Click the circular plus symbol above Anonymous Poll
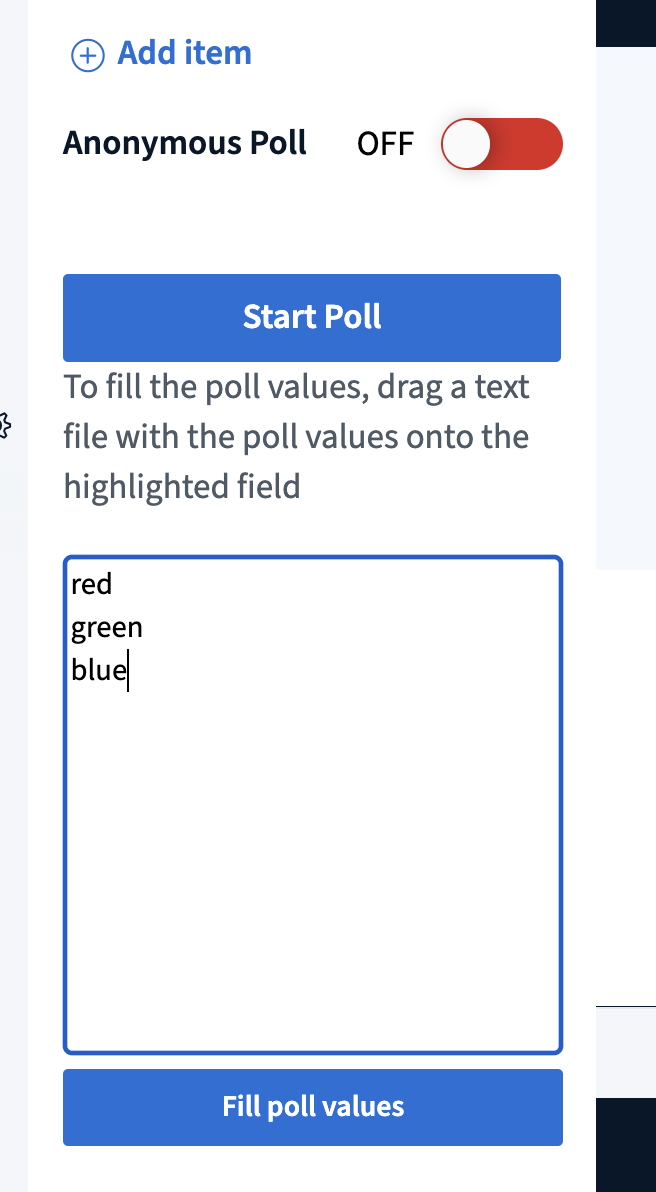Screen dimensions: 656x1192 click(88, 55)
